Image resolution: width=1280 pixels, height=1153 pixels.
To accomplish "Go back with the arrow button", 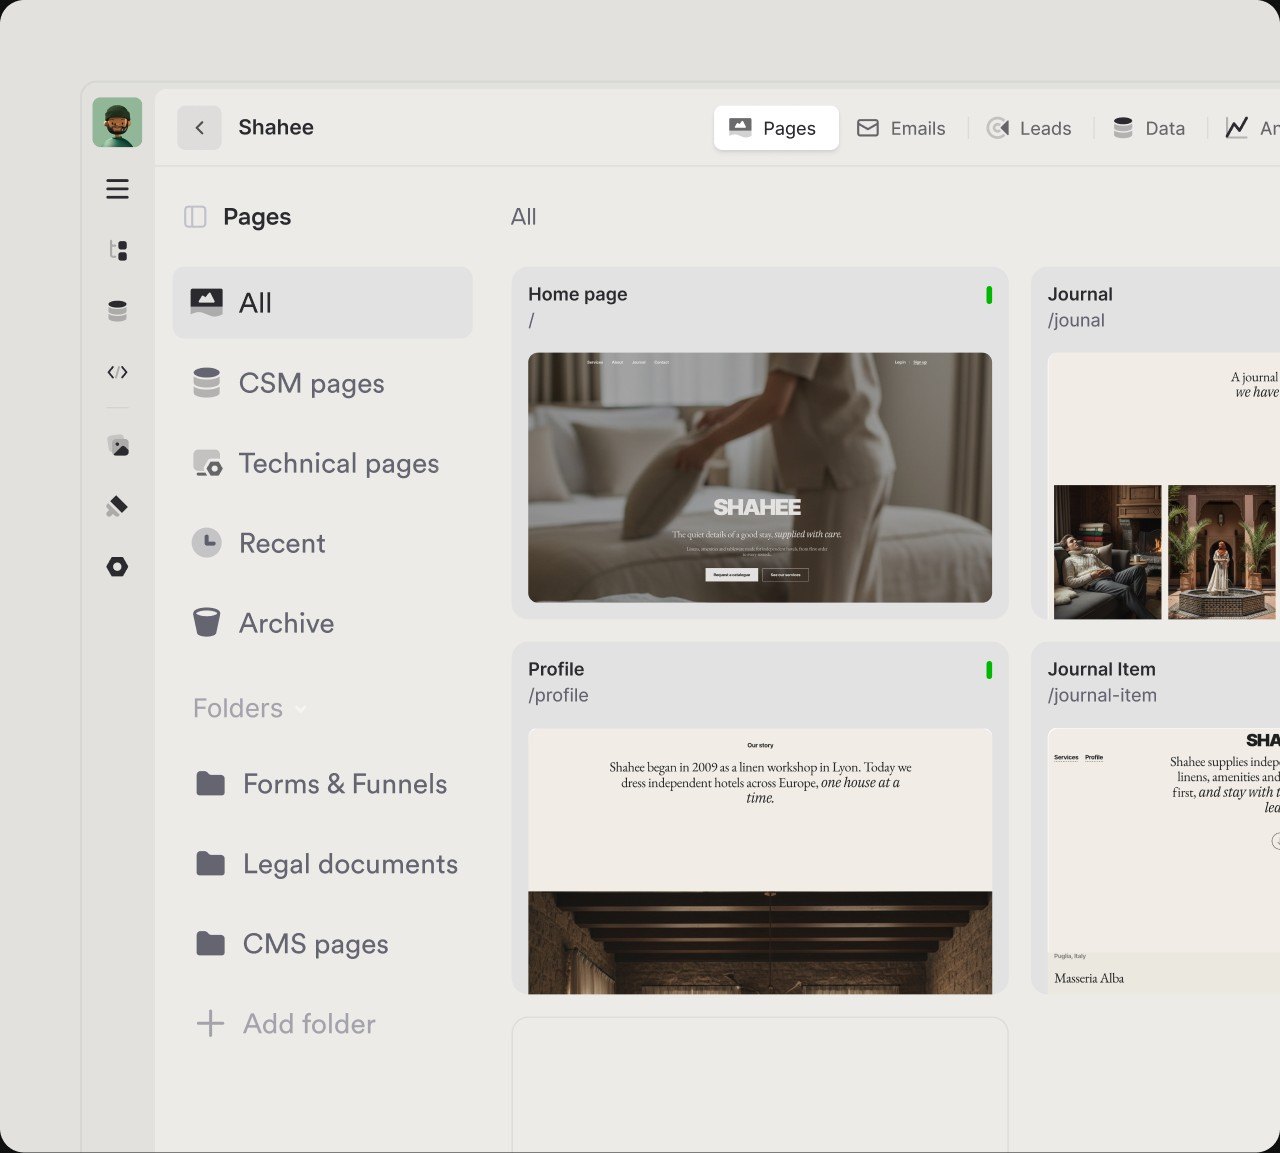I will click(x=199, y=128).
